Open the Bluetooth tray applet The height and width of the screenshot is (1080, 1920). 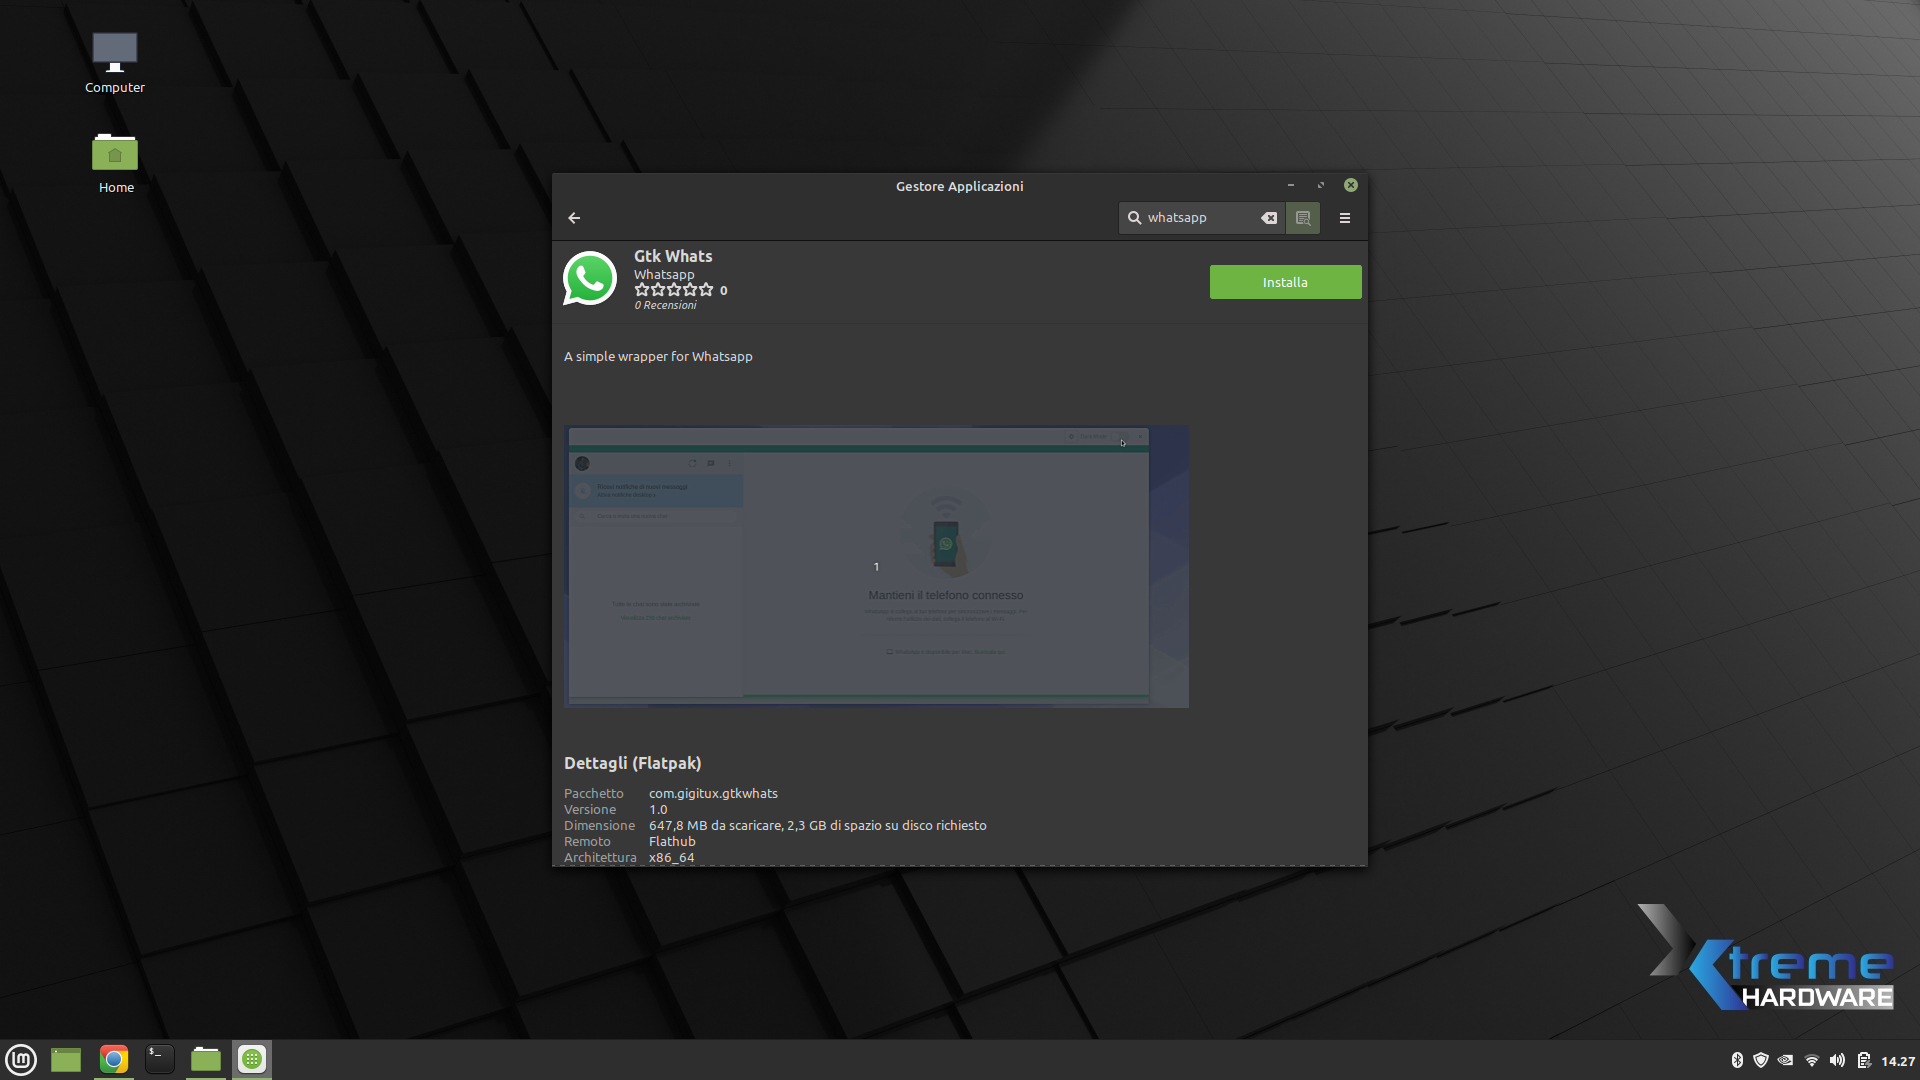1737,1061
